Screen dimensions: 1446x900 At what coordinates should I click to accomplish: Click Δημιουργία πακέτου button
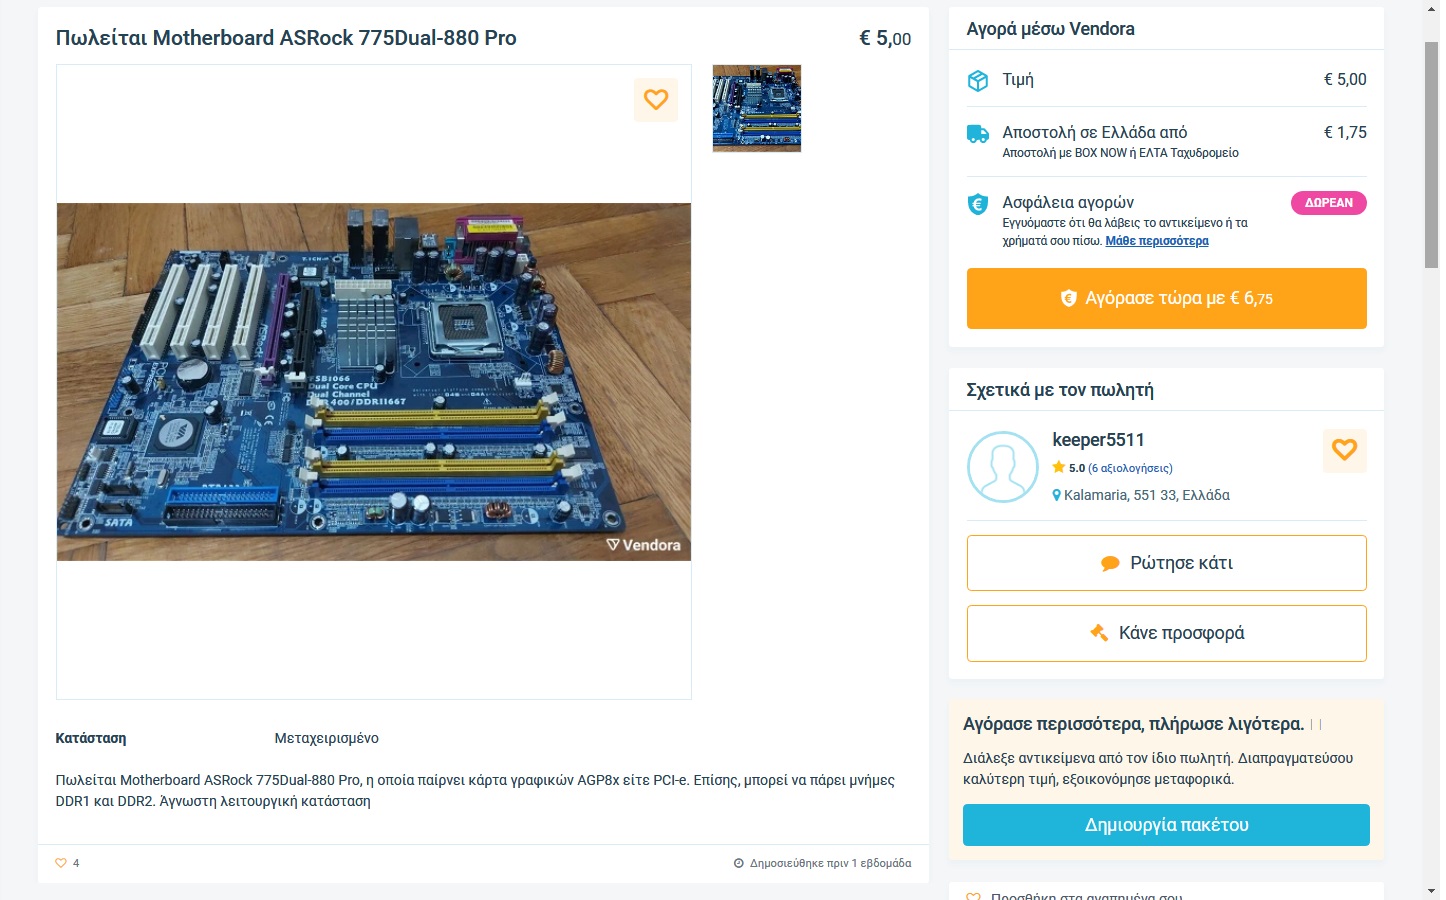1166,825
